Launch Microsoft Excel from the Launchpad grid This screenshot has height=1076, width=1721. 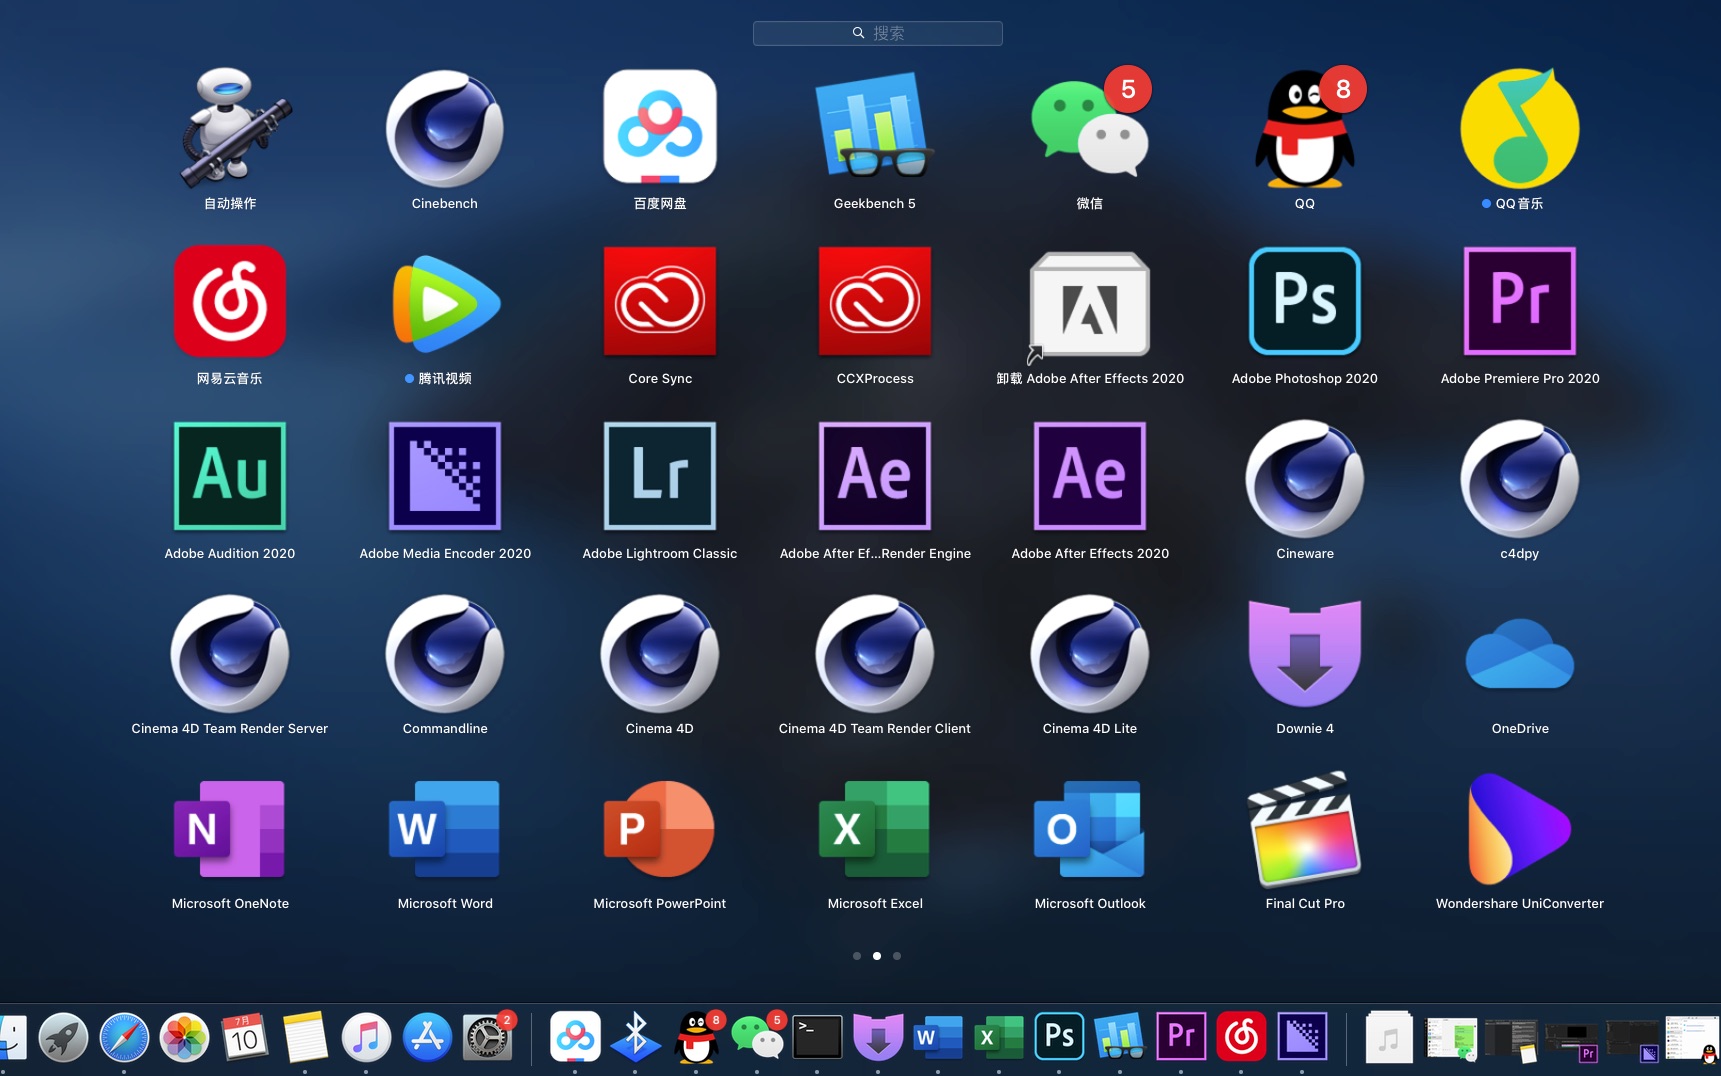tap(875, 829)
